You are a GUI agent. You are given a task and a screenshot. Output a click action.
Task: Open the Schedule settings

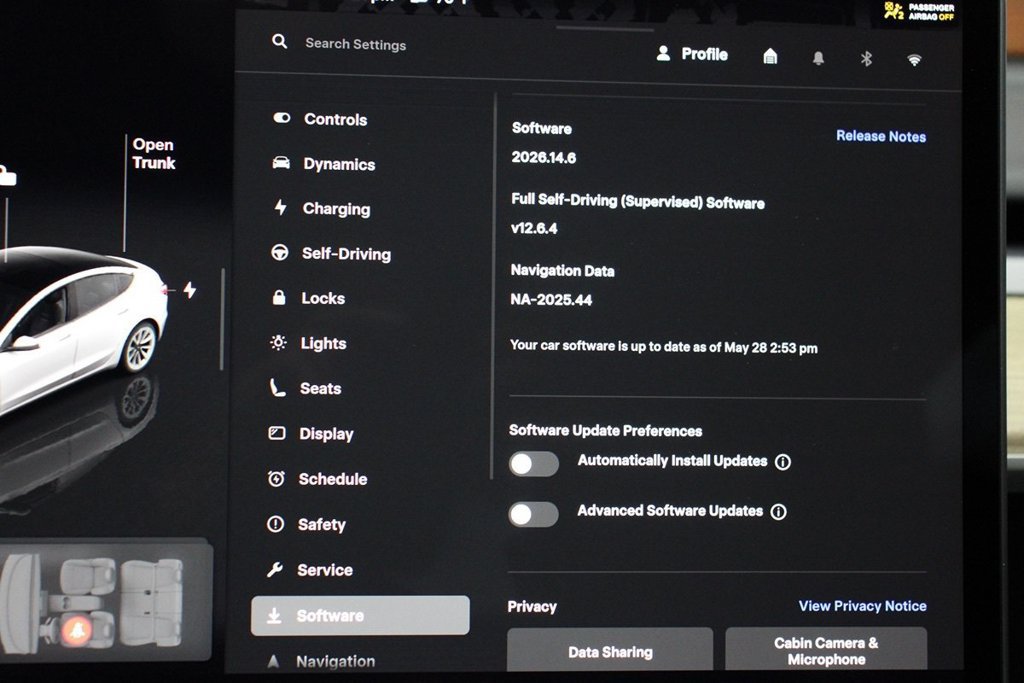tap(317, 479)
